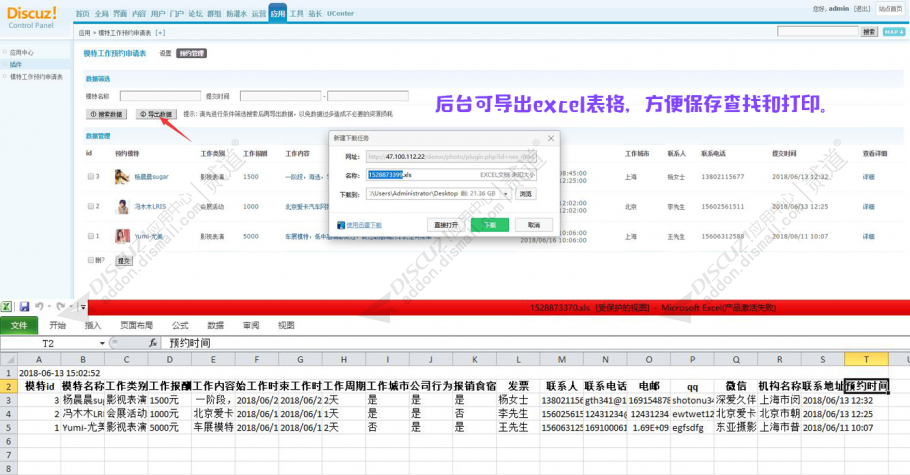Viewport: 910px width, 475px height.
Task: Click the Discuz! Control Panel logo
Action: [x=31, y=17]
